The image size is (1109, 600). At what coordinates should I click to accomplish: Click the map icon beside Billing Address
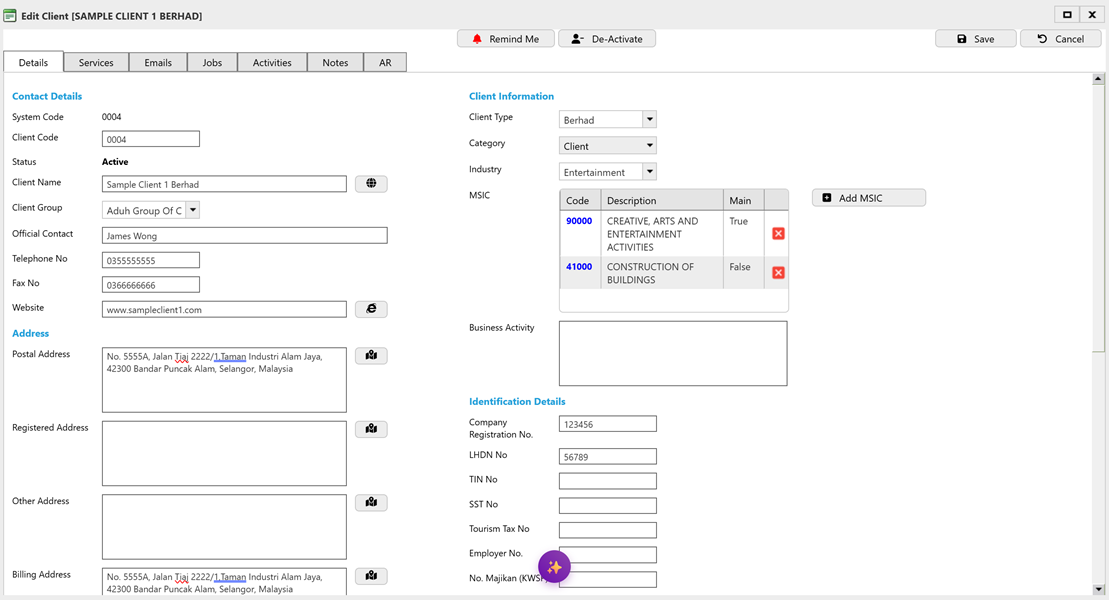pyautogui.click(x=371, y=575)
